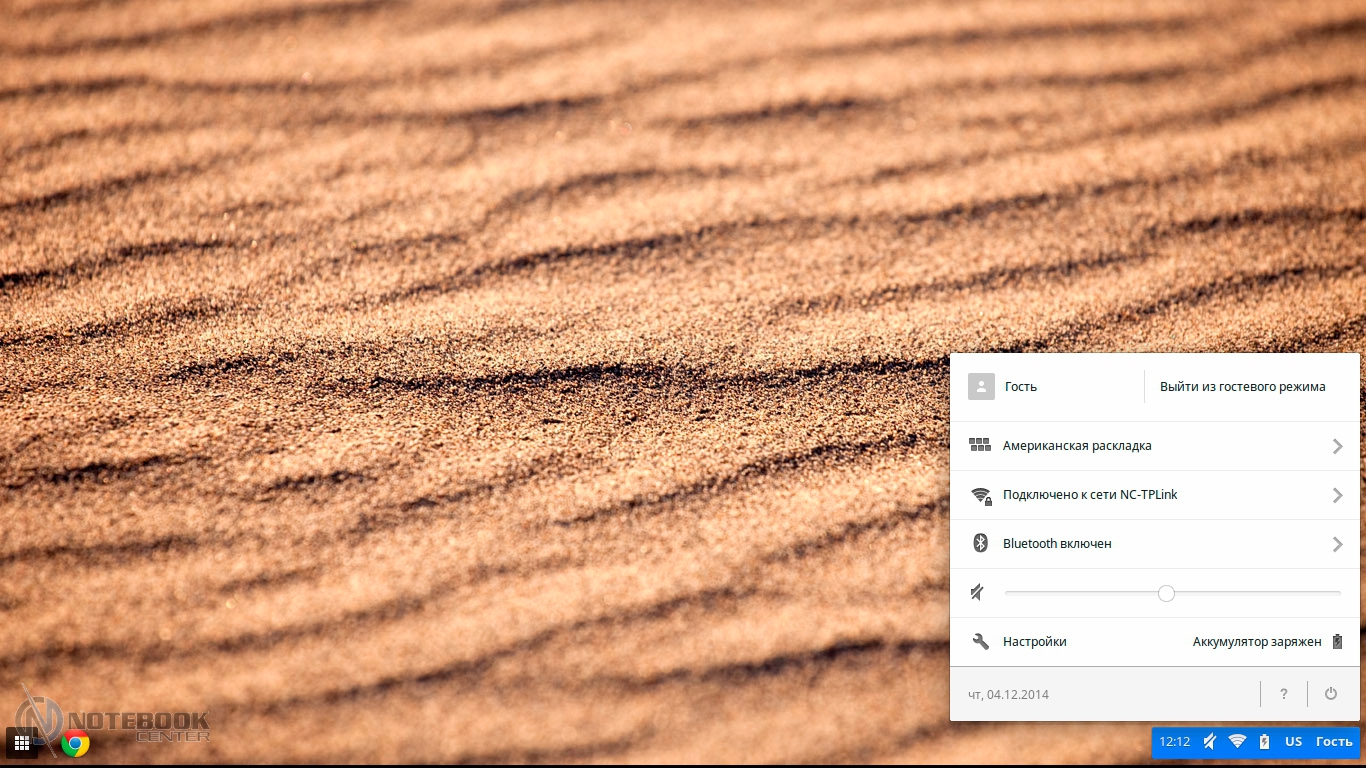Select the Bluetooth включен menu entry

click(1057, 544)
